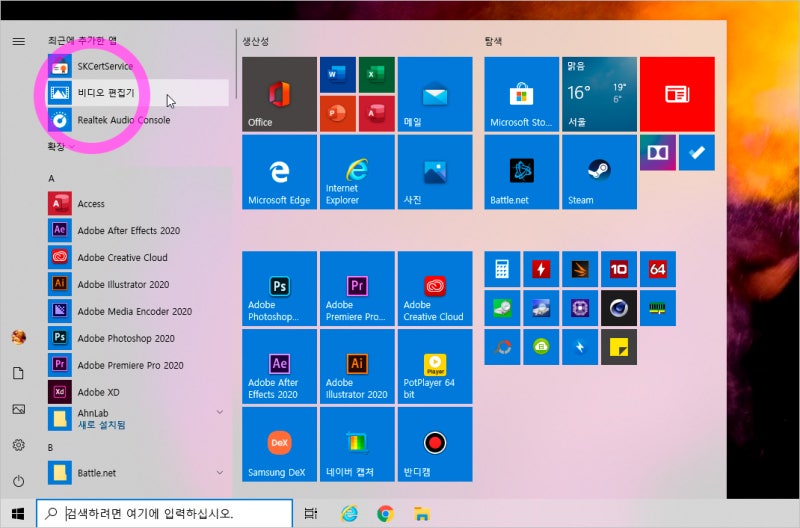Open Adobe Illustrator 2020 list entry
This screenshot has width=800, height=528.
coord(138,284)
